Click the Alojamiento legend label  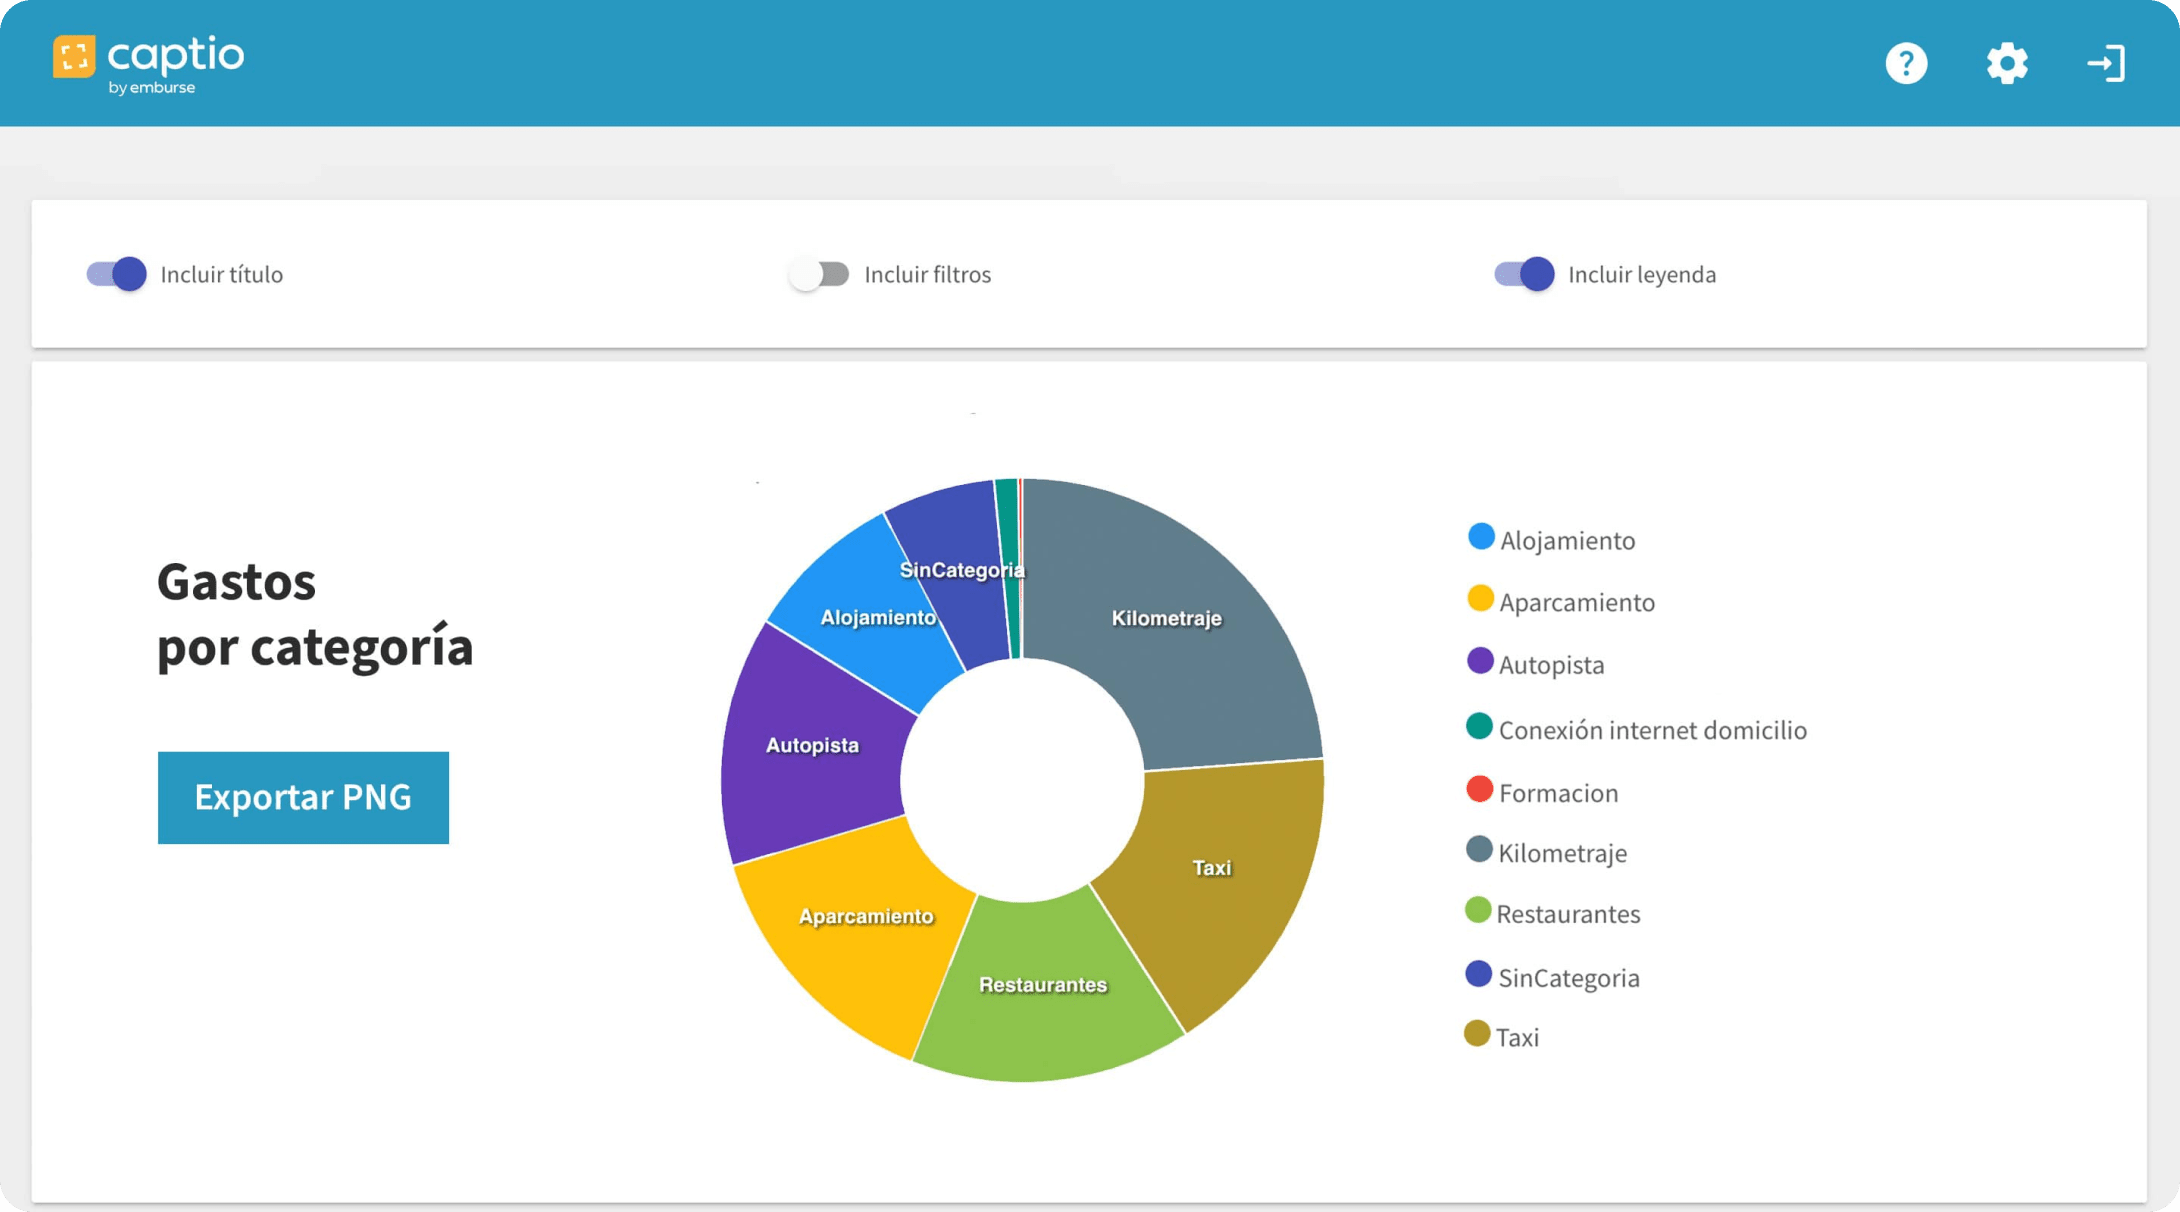tap(1567, 541)
